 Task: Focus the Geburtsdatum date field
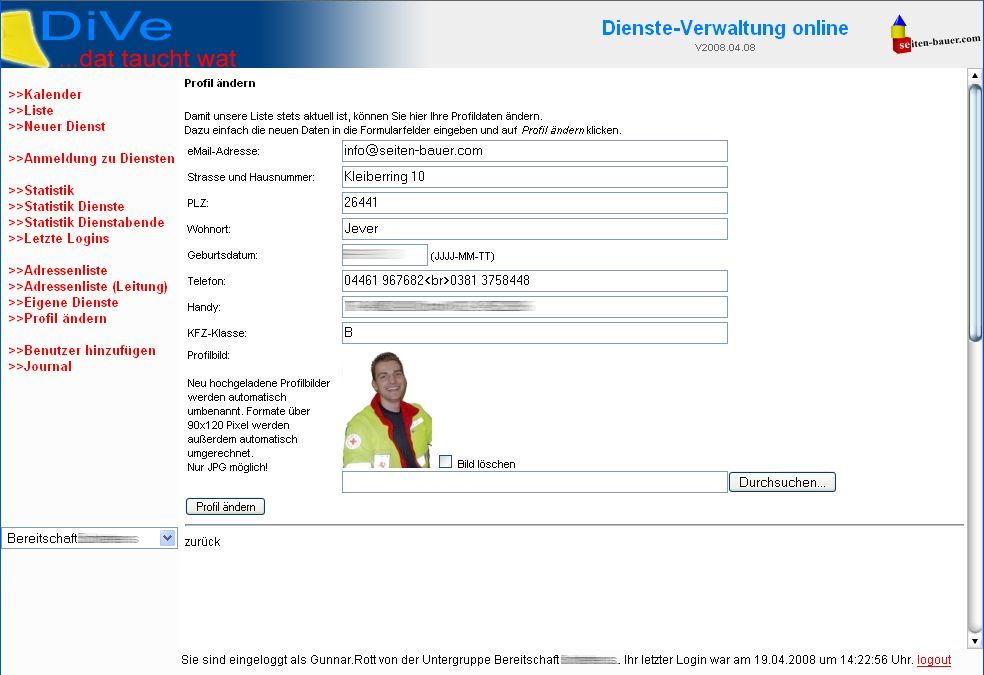[x=385, y=255]
